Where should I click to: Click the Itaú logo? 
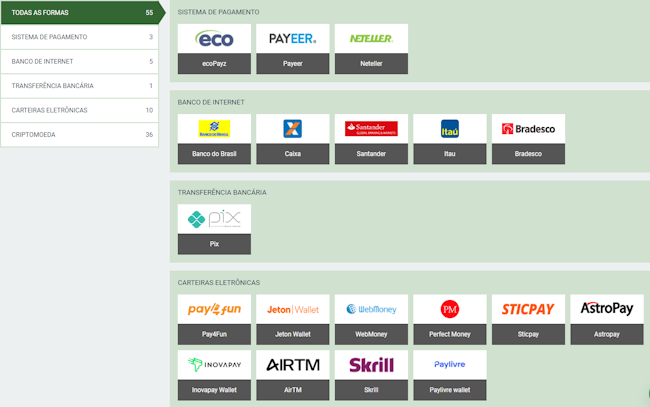[x=450, y=129]
